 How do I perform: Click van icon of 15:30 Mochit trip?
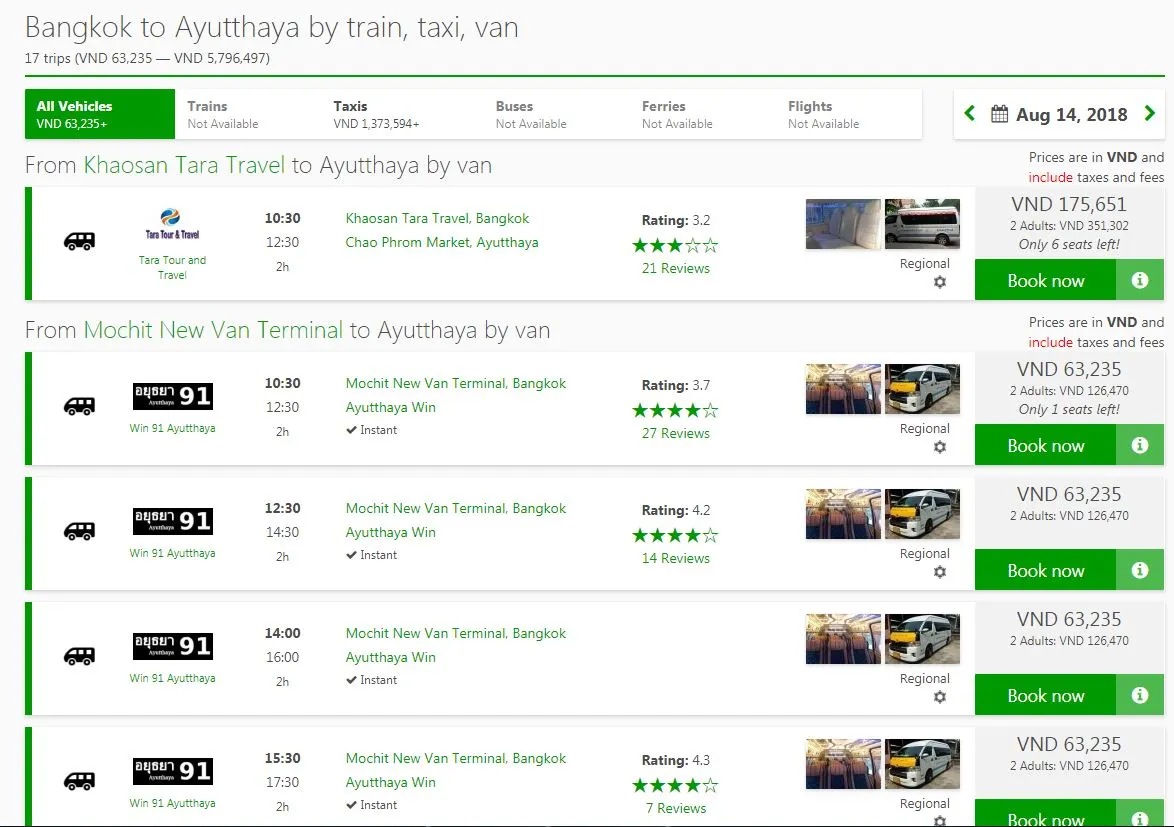79,781
